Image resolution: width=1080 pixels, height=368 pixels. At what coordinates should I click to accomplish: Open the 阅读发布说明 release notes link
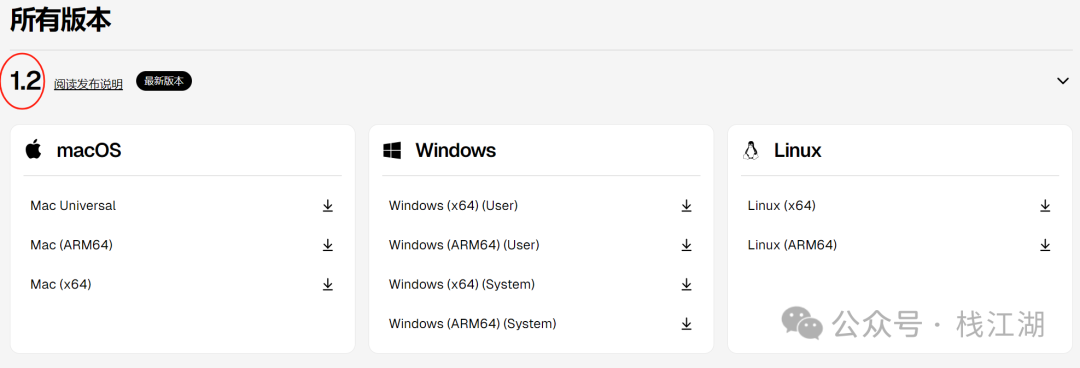pos(88,84)
